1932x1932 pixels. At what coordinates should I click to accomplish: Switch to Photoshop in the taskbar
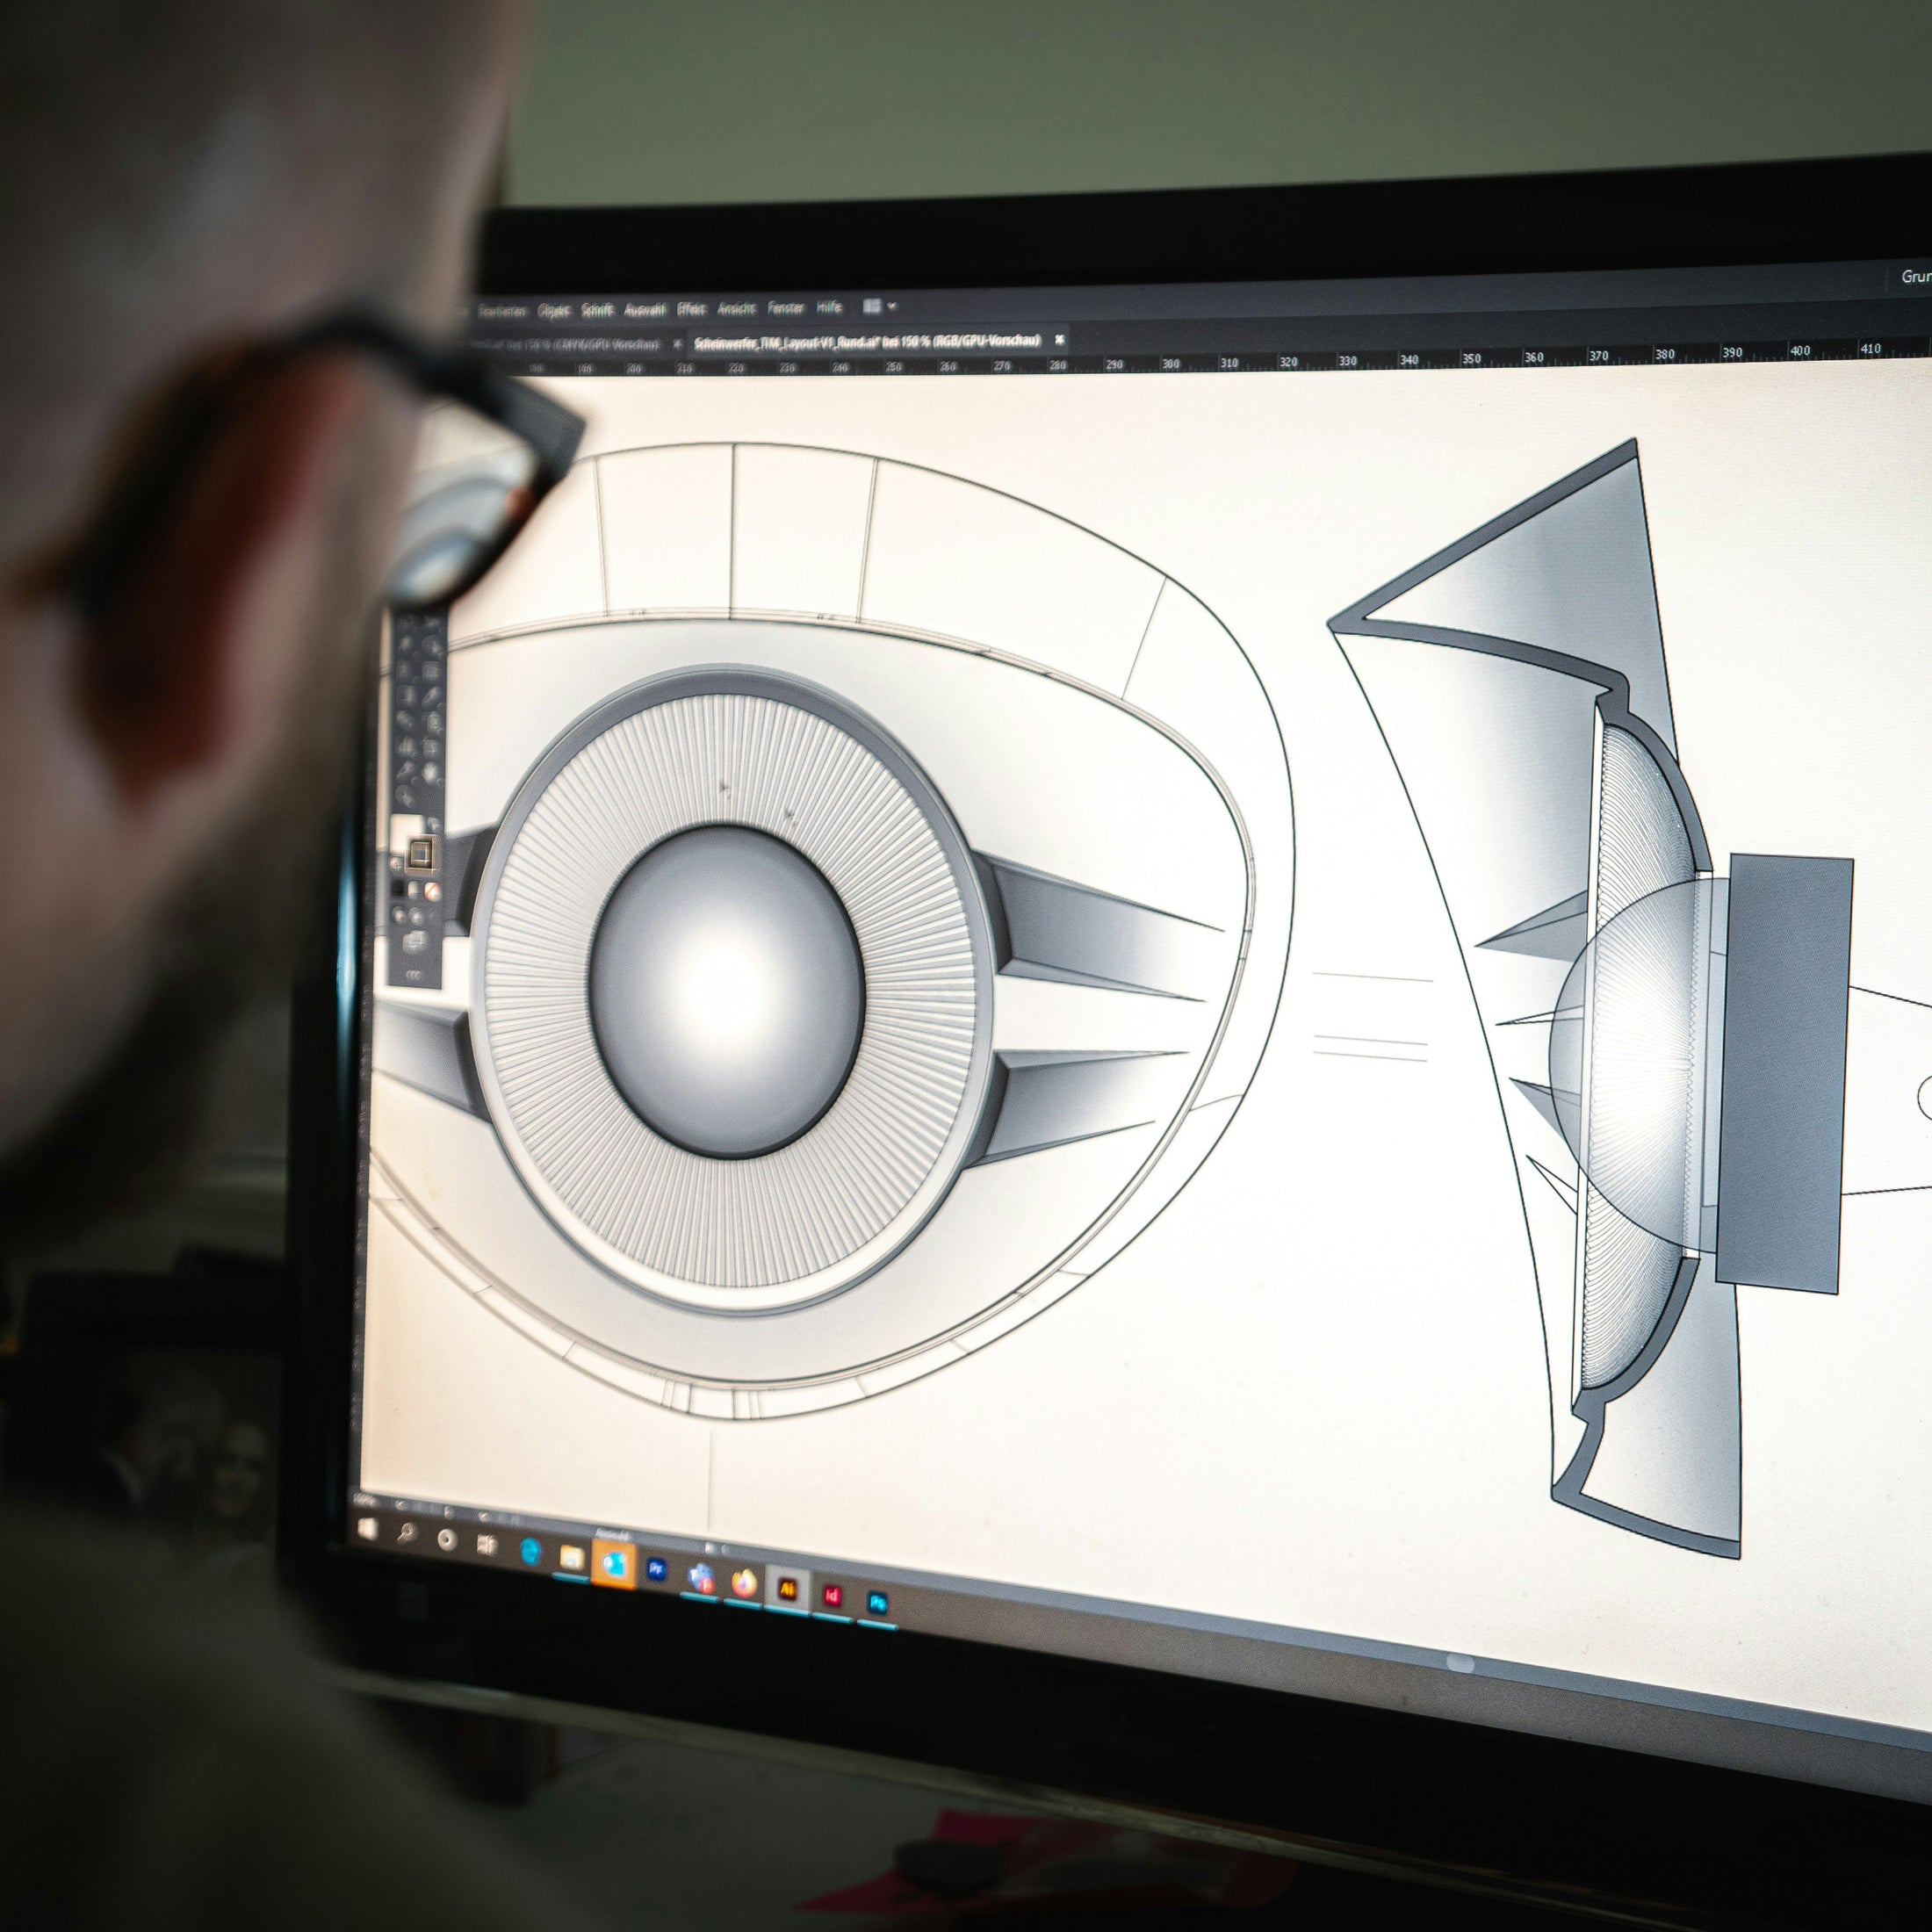tap(877, 1603)
